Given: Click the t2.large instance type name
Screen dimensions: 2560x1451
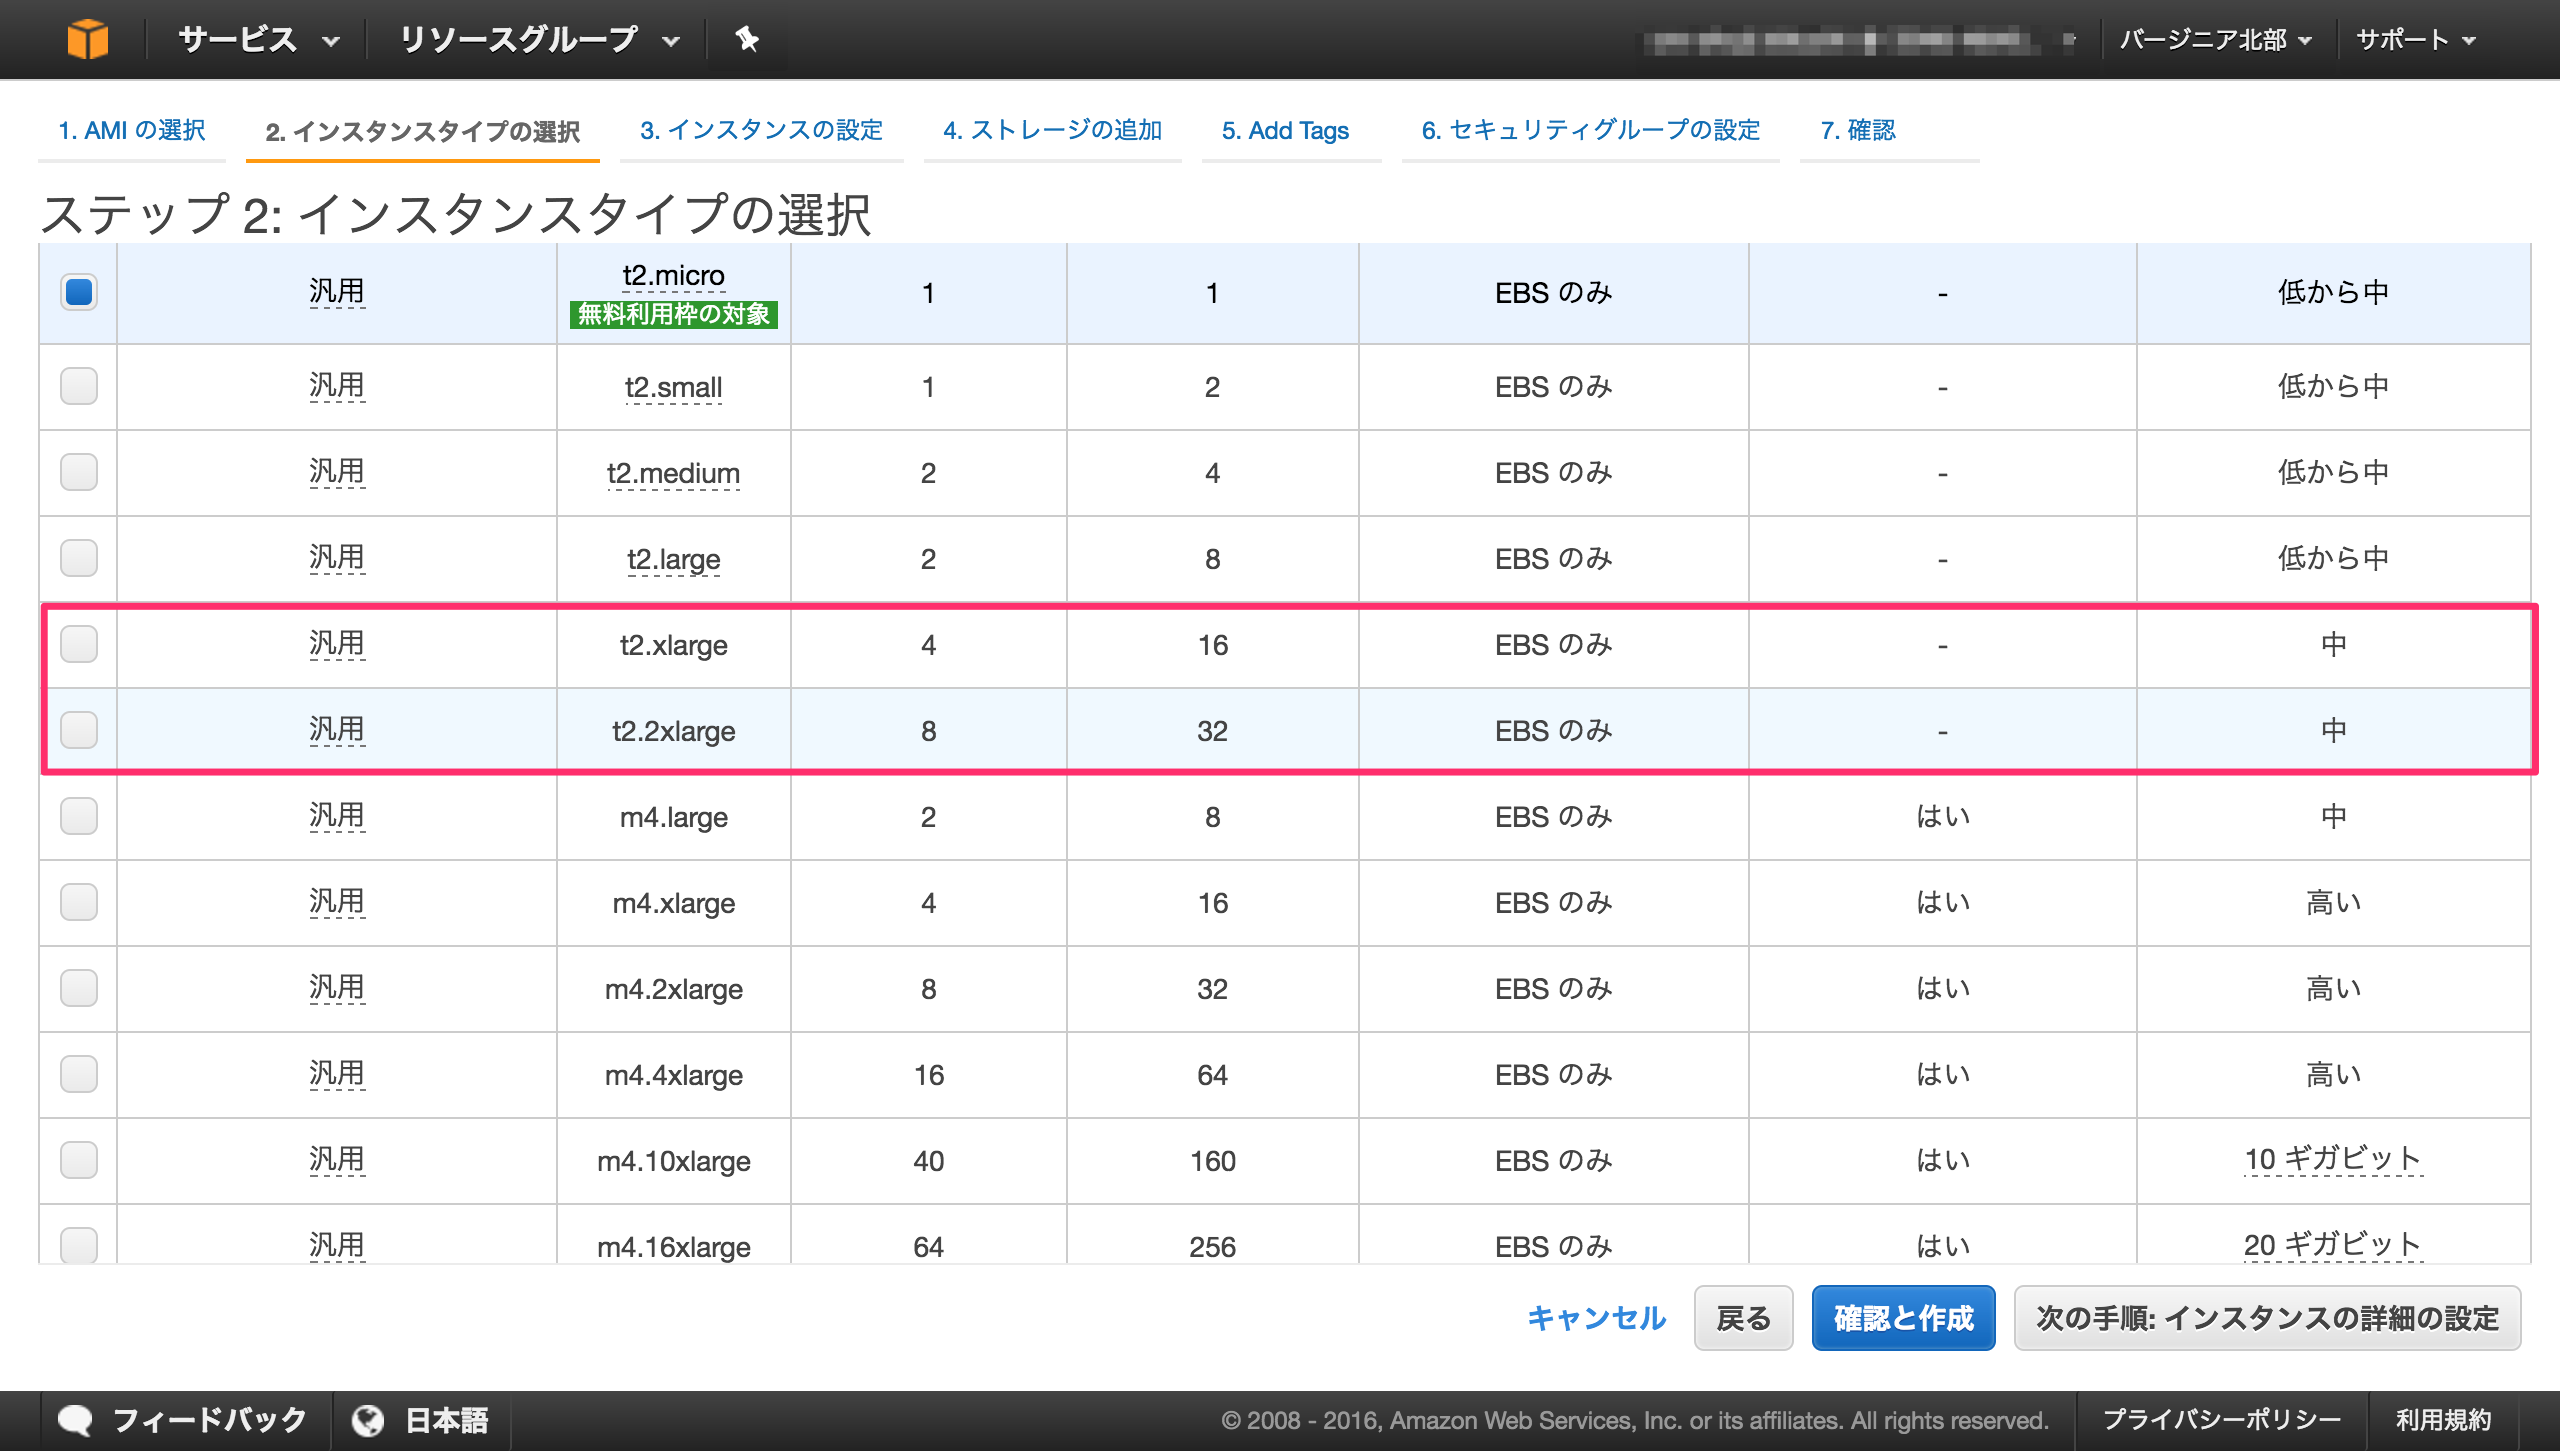Looking at the screenshot, I should click(673, 559).
